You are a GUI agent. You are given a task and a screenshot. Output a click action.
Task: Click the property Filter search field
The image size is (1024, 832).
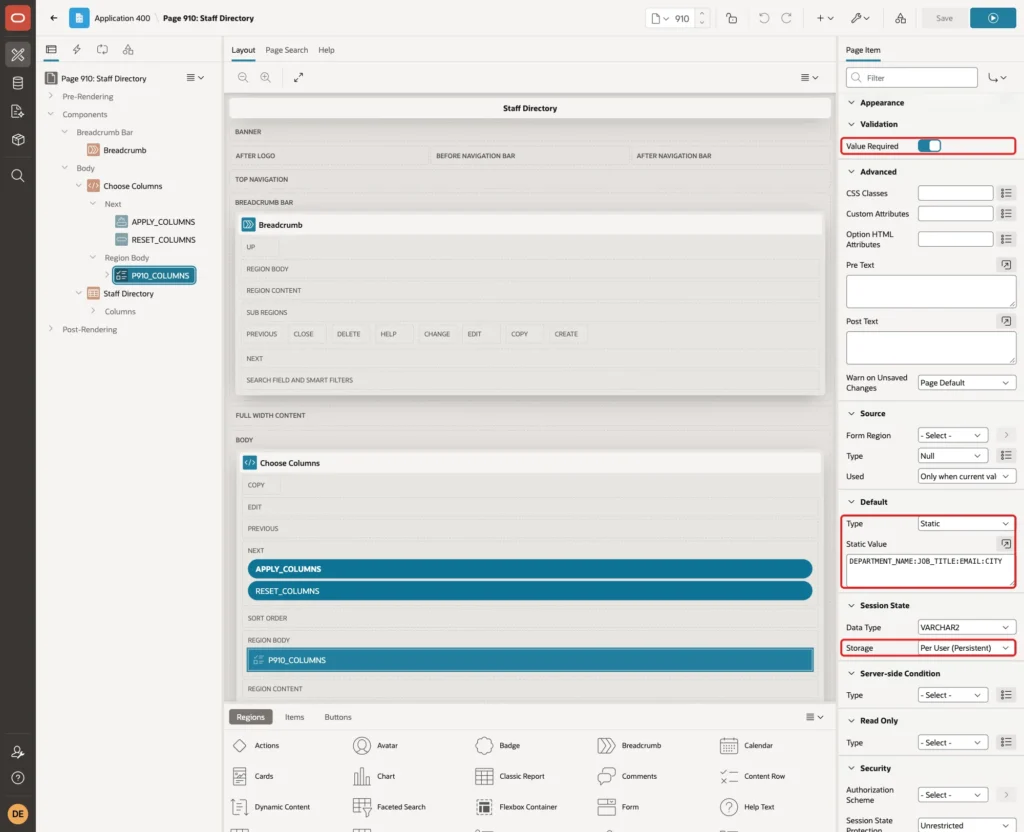tap(912, 78)
